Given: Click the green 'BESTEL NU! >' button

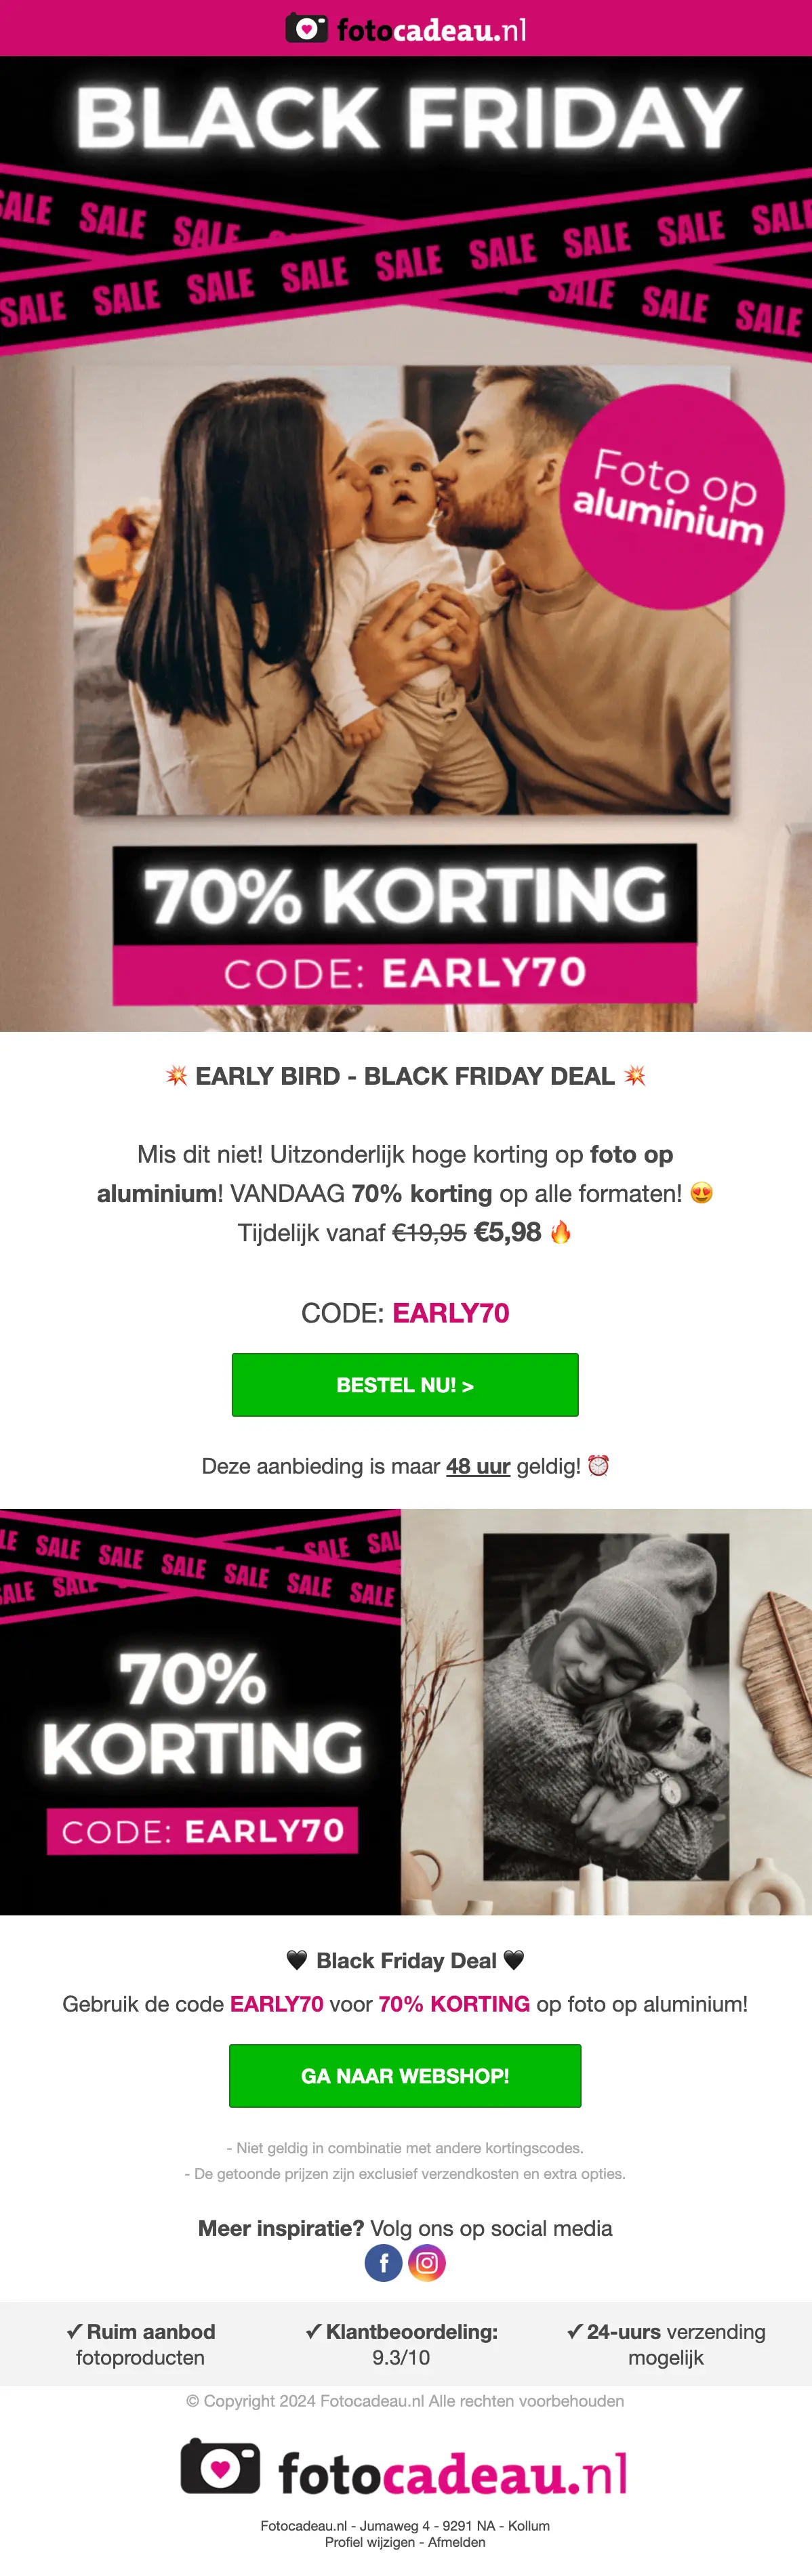Looking at the screenshot, I should pyautogui.click(x=405, y=1384).
